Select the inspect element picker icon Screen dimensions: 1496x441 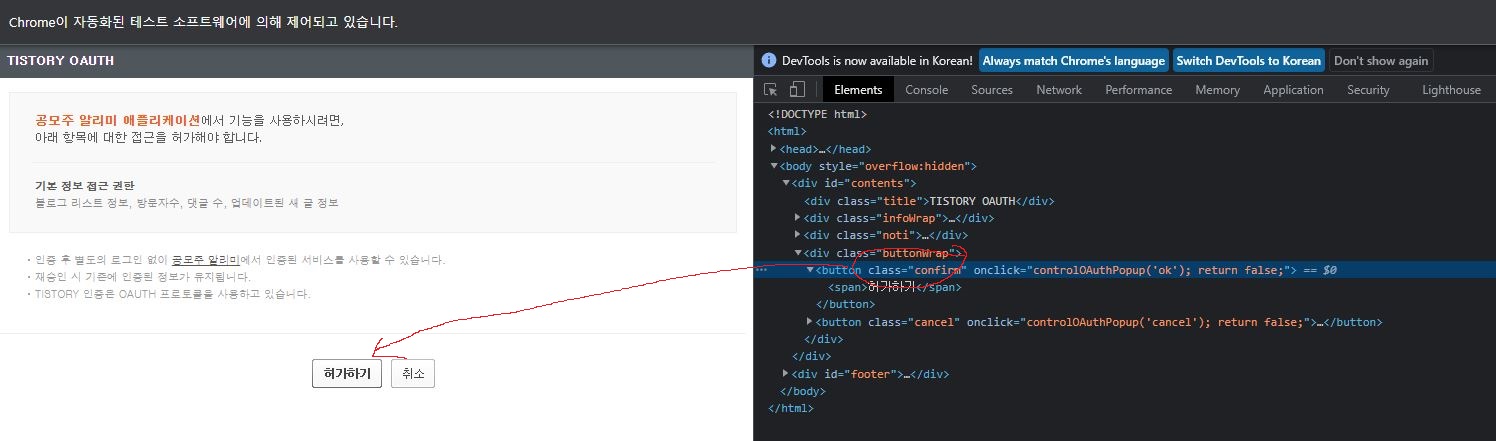click(x=771, y=89)
